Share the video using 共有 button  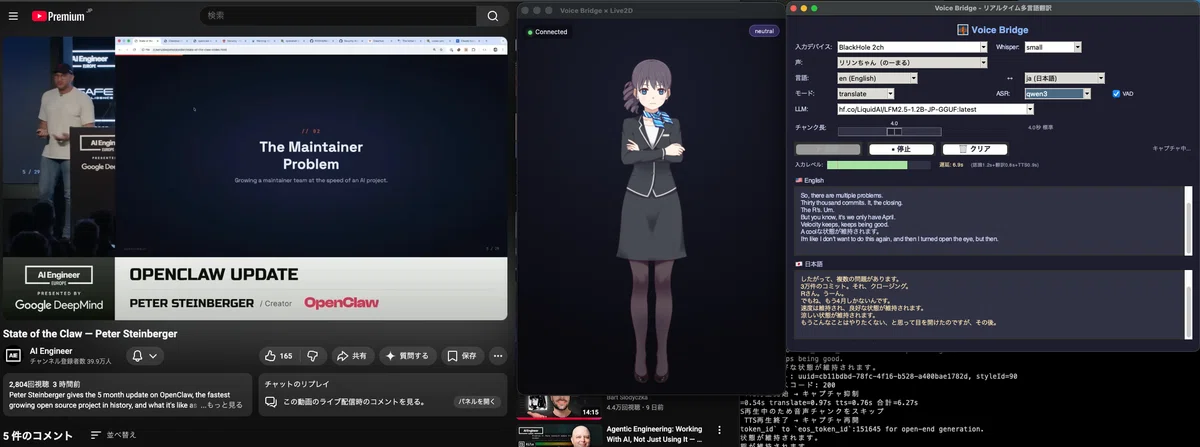pyautogui.click(x=352, y=355)
